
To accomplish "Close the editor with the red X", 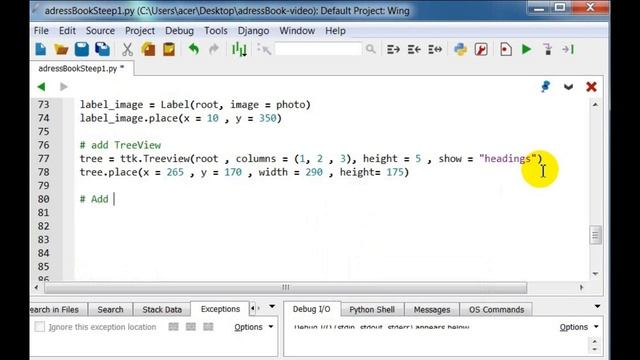I will (x=591, y=87).
